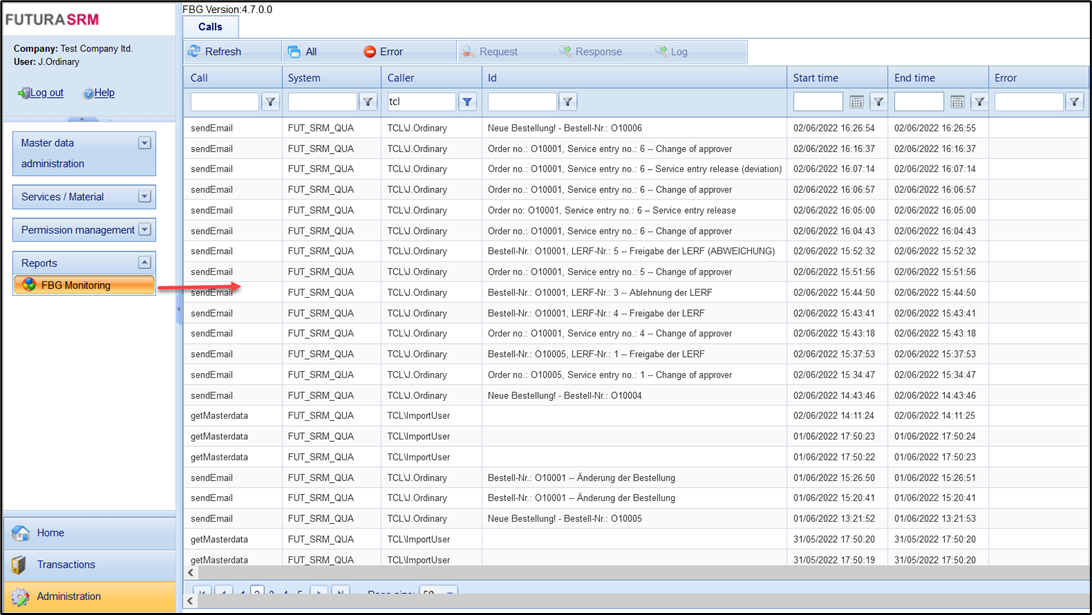Click the active Caller column filter icon
The image size is (1092, 615).
pos(467,102)
